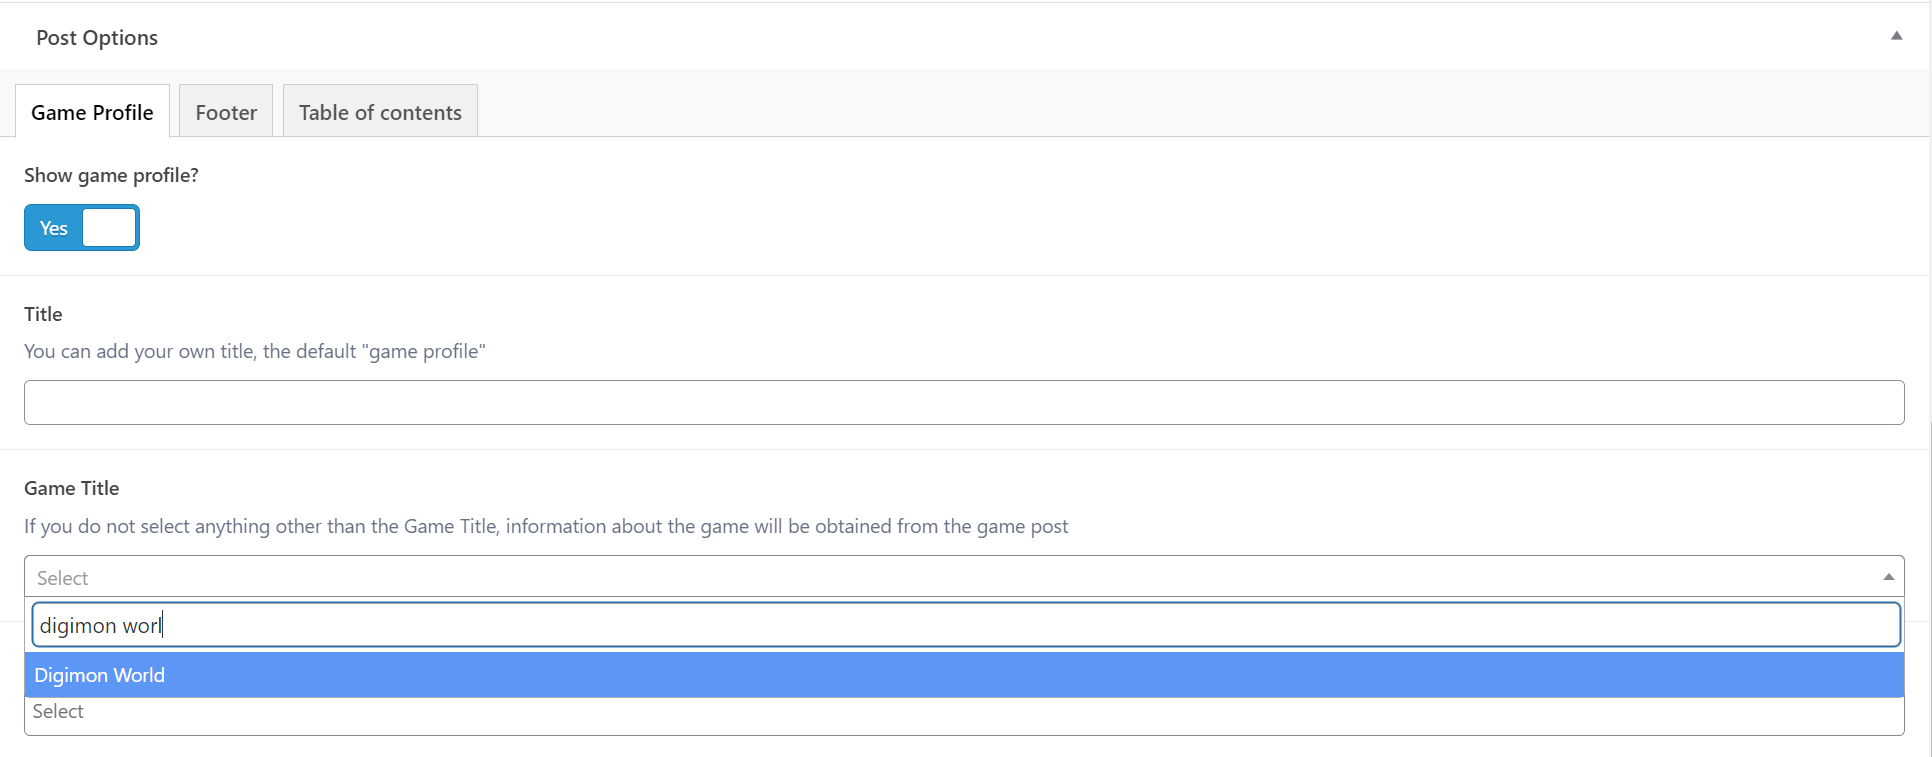The height and width of the screenshot is (757, 1932).
Task: Select the Game Profile tab
Action: [92, 112]
